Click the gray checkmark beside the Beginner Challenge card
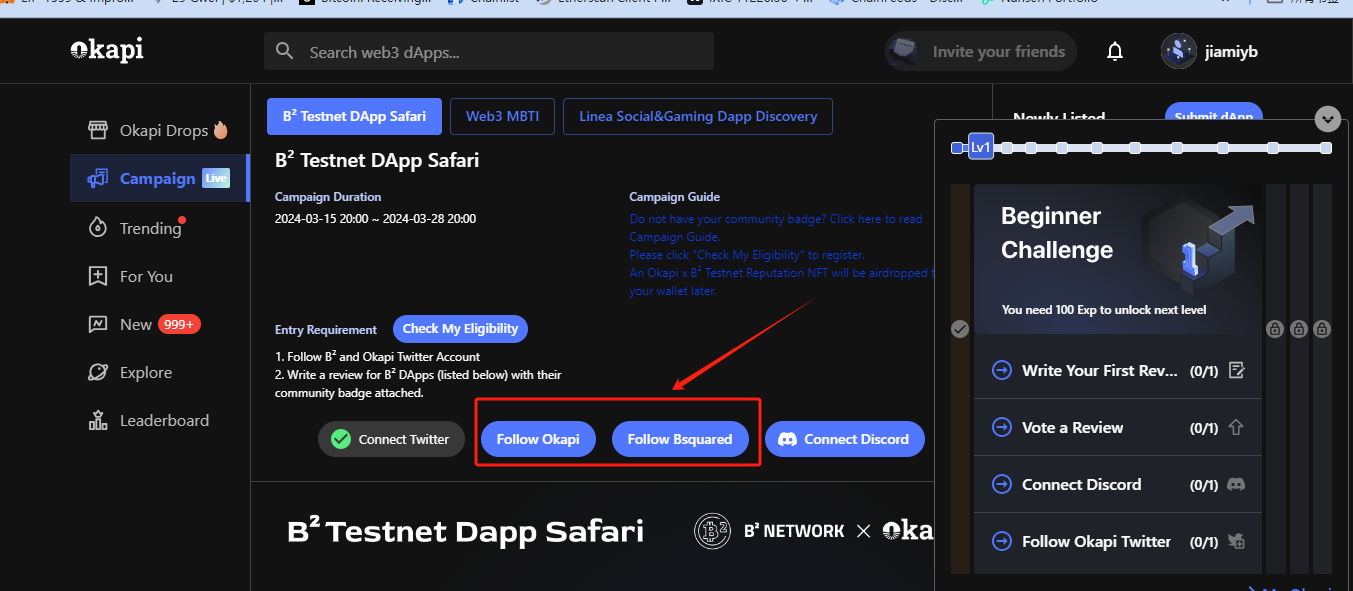 (960, 328)
